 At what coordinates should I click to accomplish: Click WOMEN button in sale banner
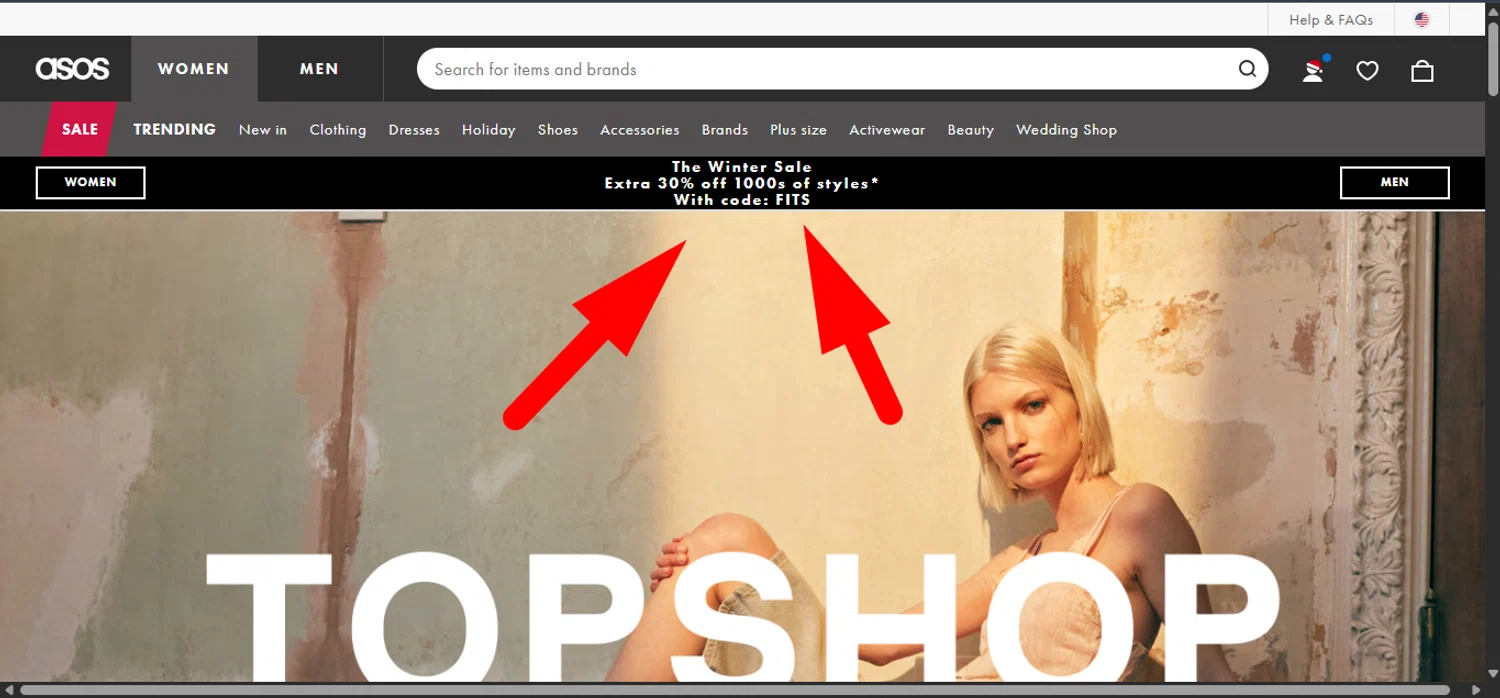pos(91,182)
